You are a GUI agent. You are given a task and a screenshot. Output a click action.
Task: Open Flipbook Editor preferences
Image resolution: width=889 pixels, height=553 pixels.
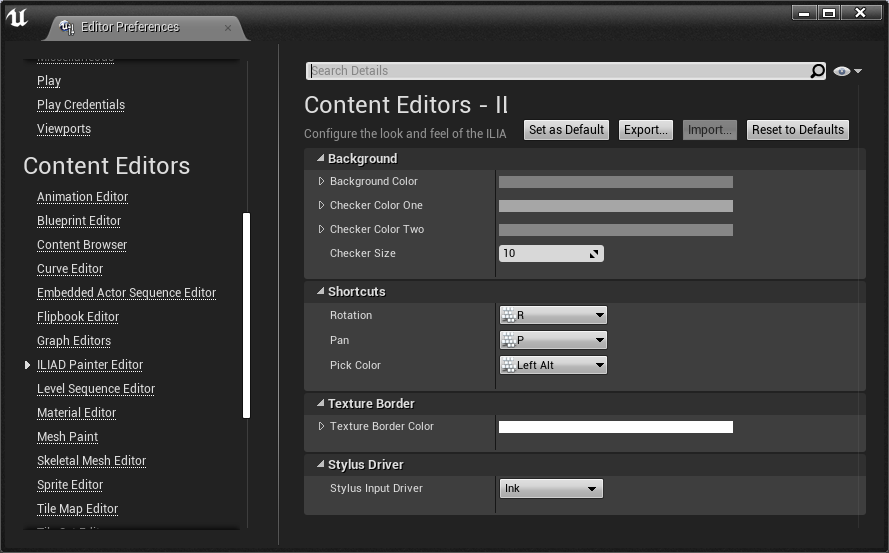[x=78, y=316]
